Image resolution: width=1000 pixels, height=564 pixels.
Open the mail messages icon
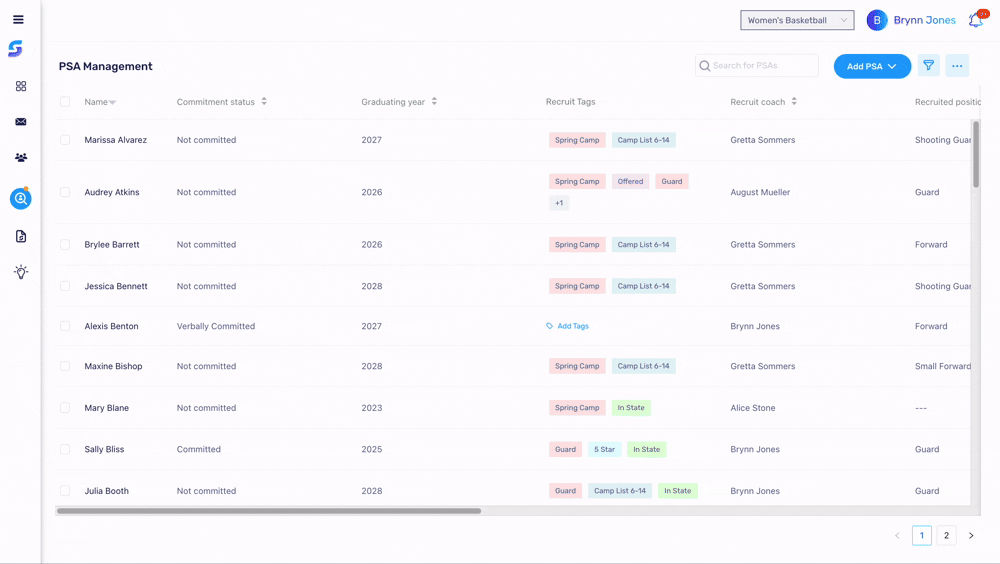[x=21, y=122]
